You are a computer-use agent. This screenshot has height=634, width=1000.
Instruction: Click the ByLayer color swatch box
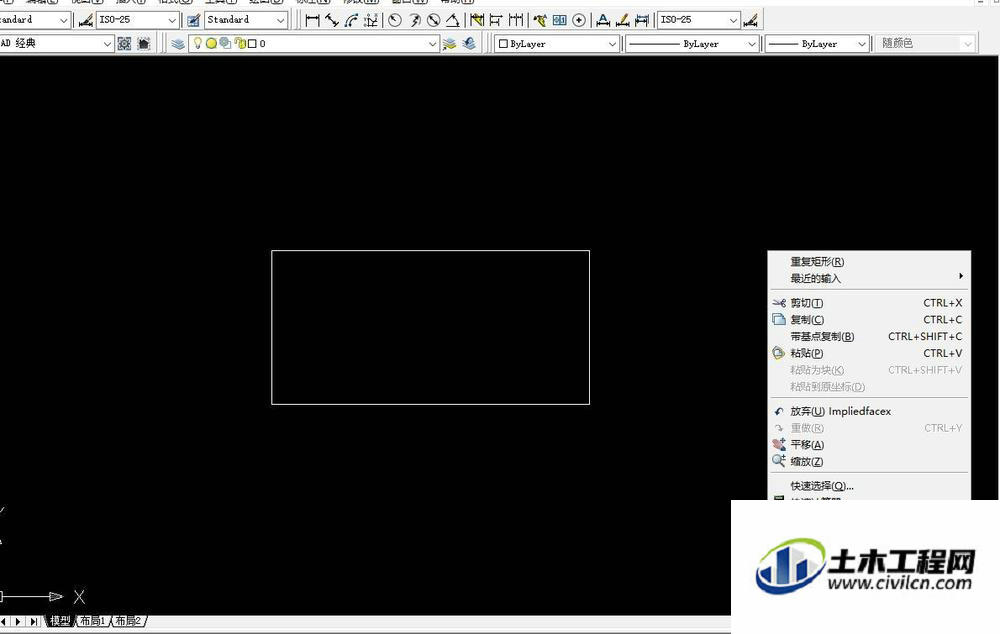point(503,43)
